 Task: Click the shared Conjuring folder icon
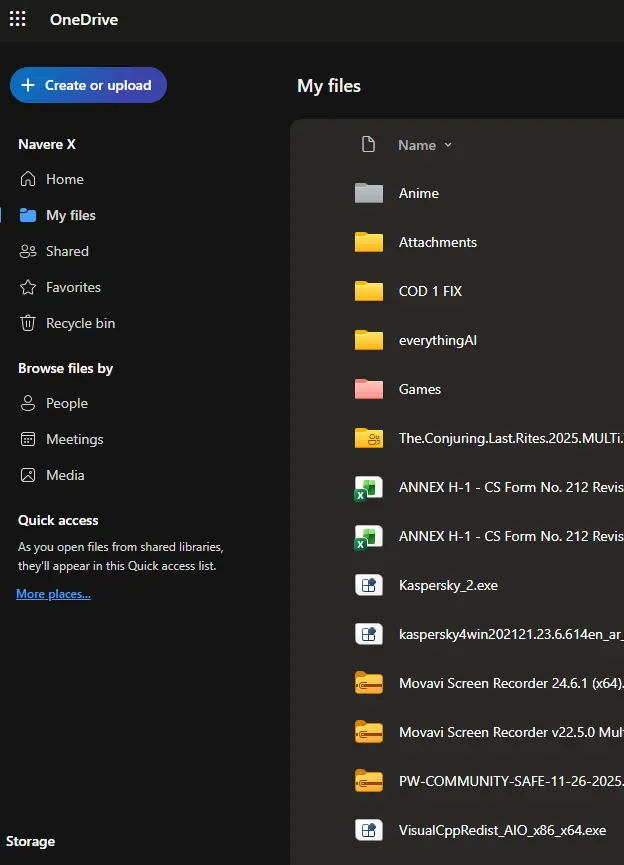click(369, 438)
